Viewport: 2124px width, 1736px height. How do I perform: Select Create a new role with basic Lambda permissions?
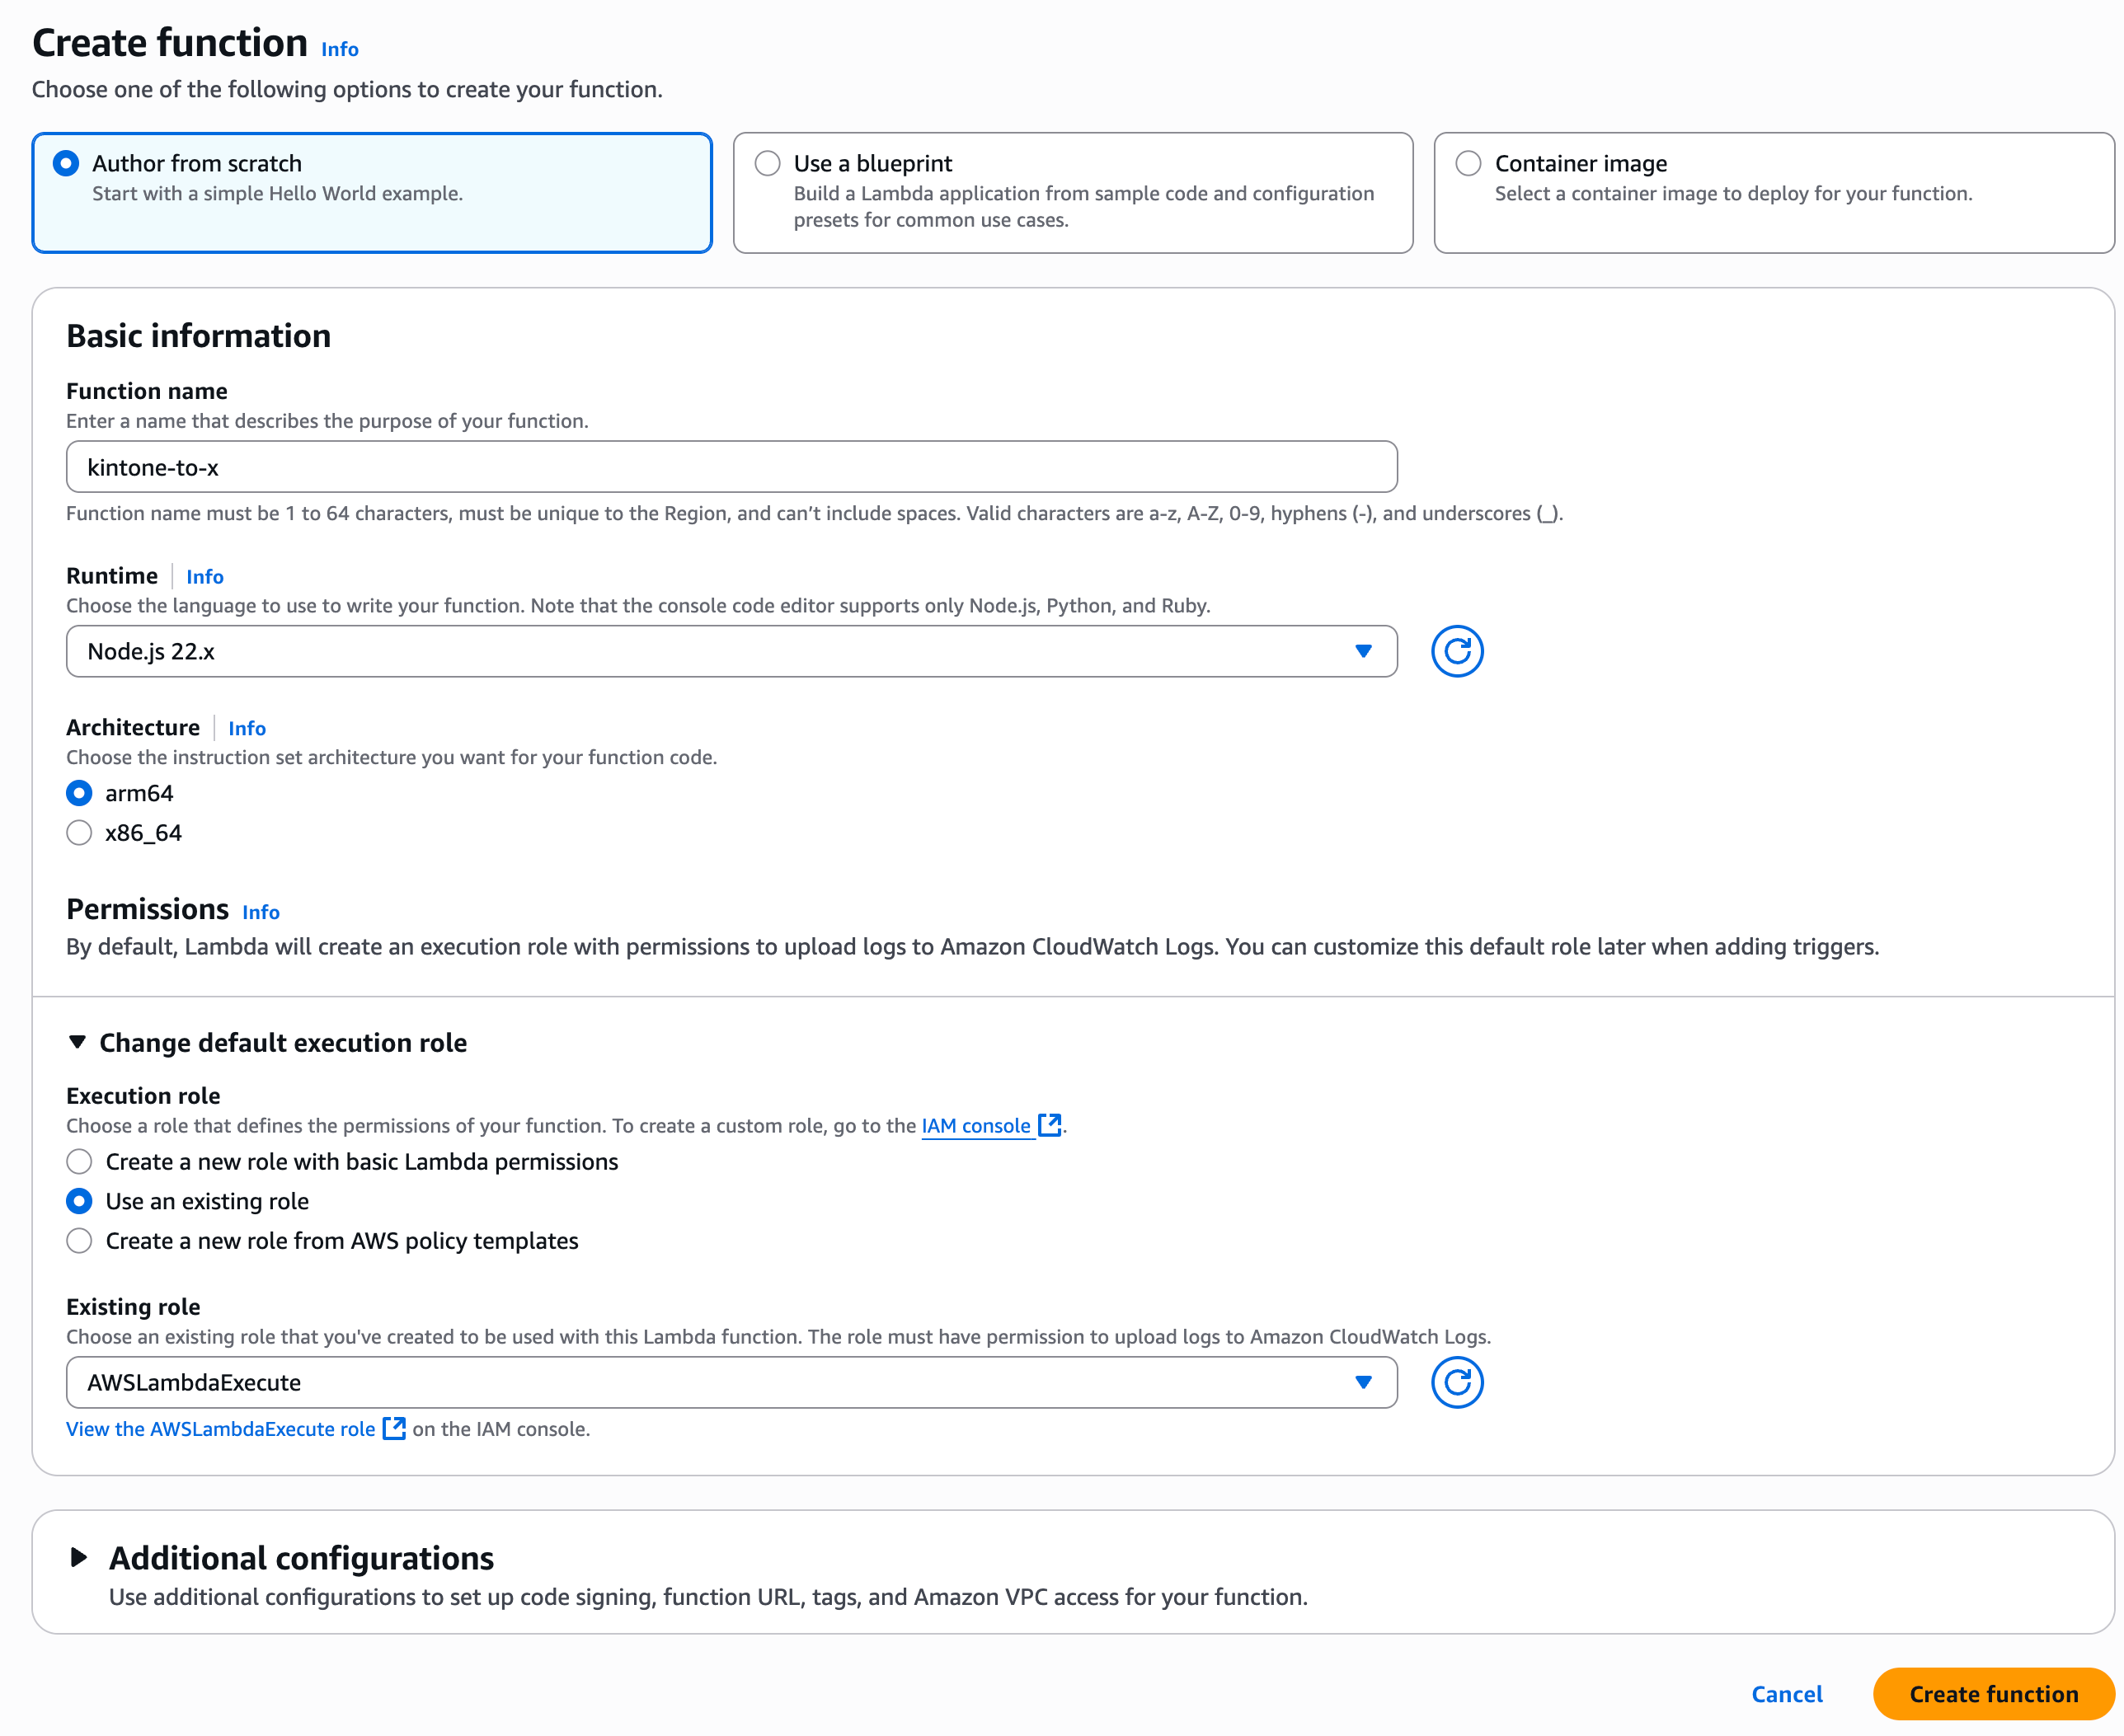[x=79, y=1162]
